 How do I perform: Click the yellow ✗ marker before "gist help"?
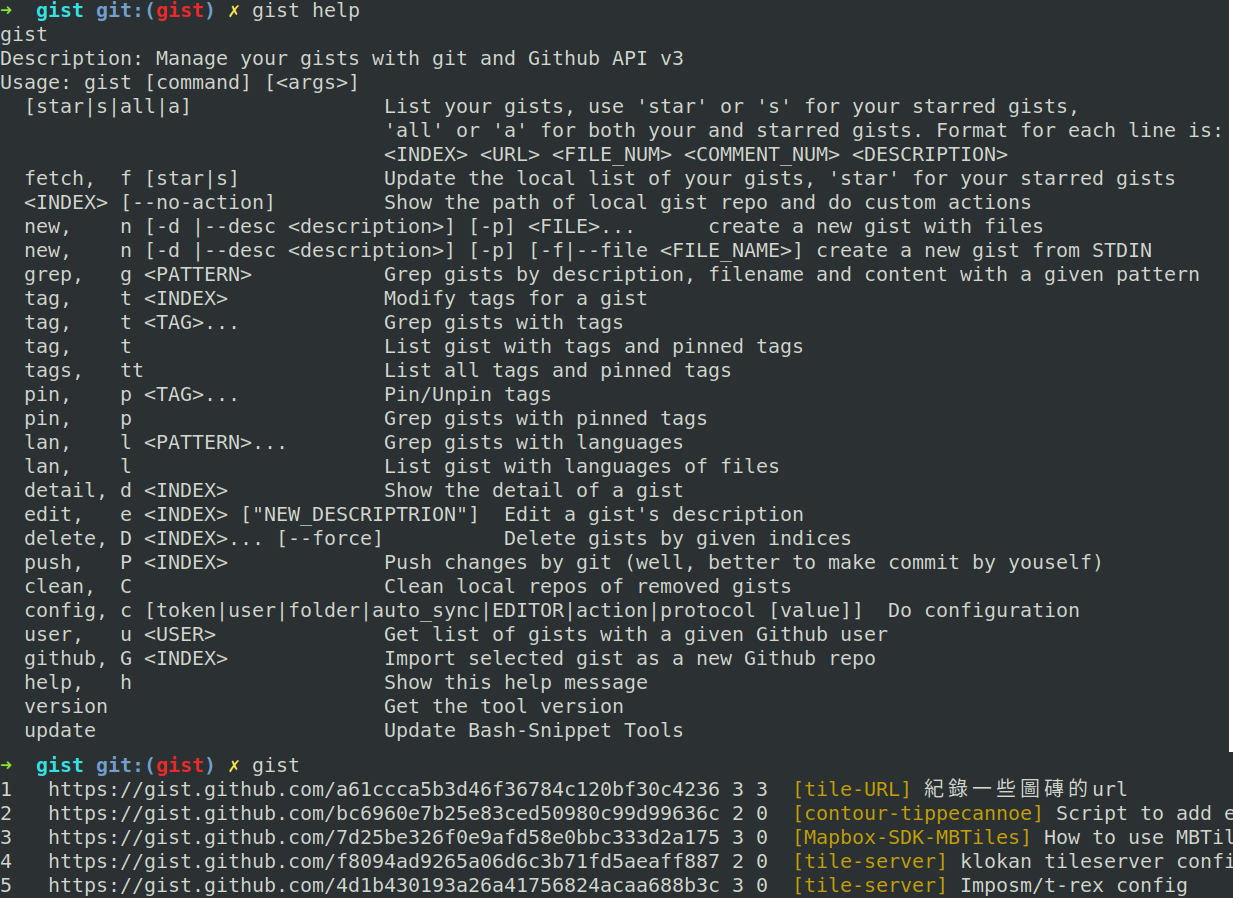(234, 11)
